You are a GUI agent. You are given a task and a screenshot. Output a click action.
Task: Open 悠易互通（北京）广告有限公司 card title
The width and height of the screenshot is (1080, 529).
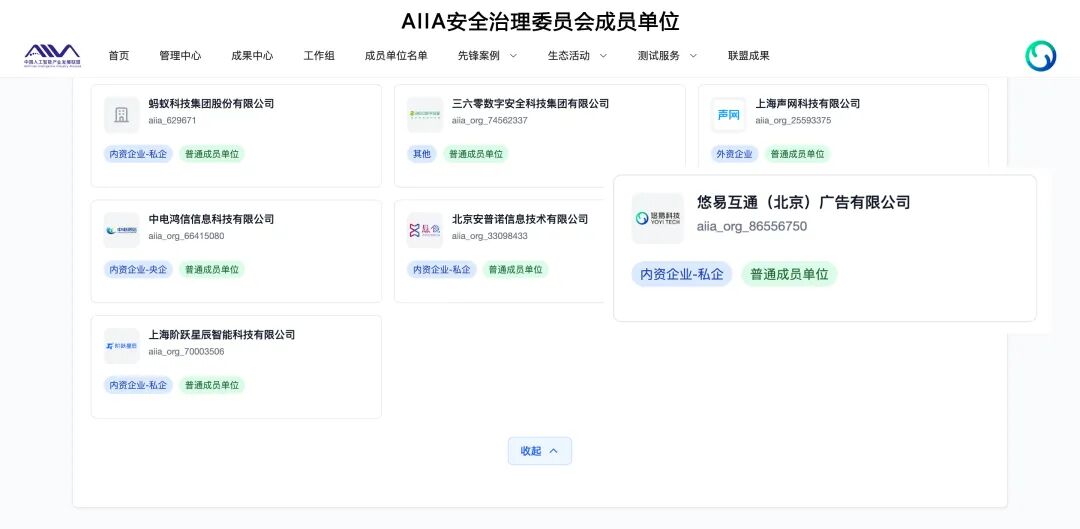point(804,202)
